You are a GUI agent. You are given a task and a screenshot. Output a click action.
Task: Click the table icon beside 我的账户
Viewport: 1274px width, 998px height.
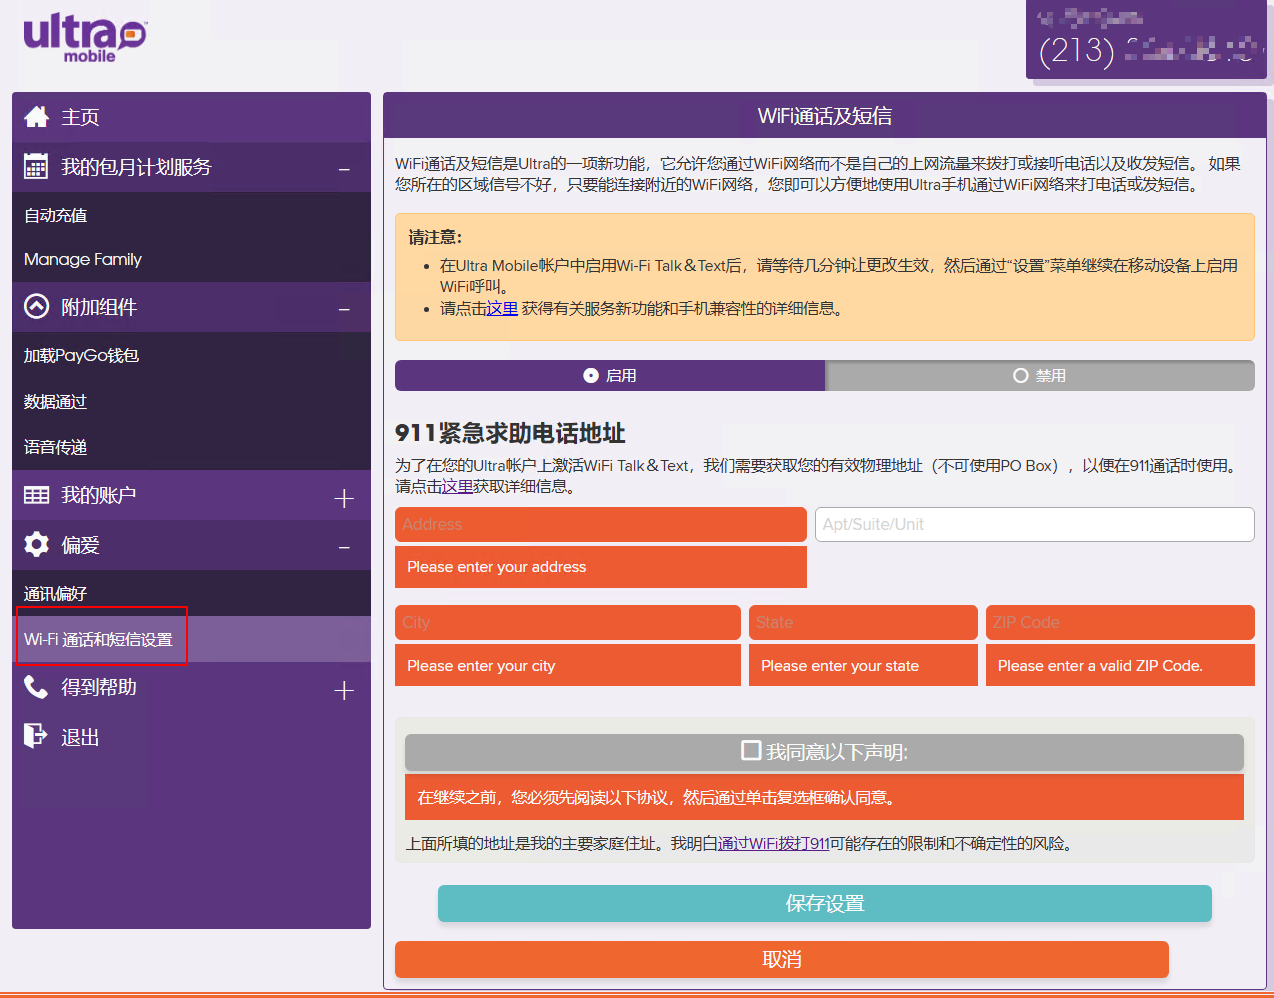coord(36,495)
